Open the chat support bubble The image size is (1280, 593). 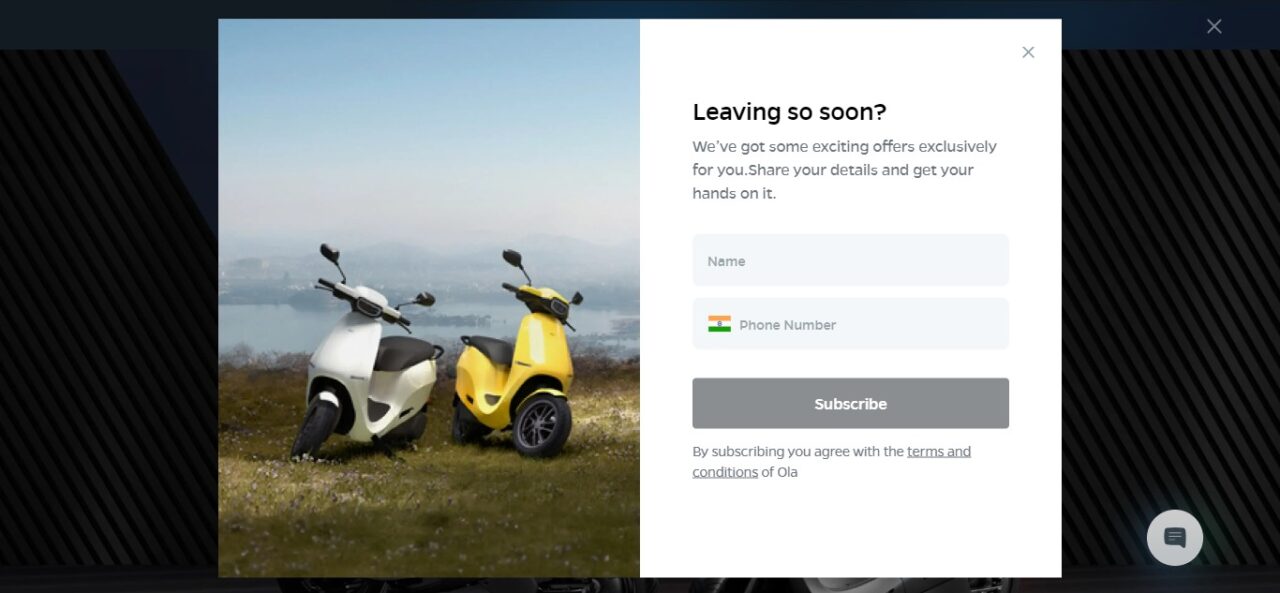pos(1175,538)
